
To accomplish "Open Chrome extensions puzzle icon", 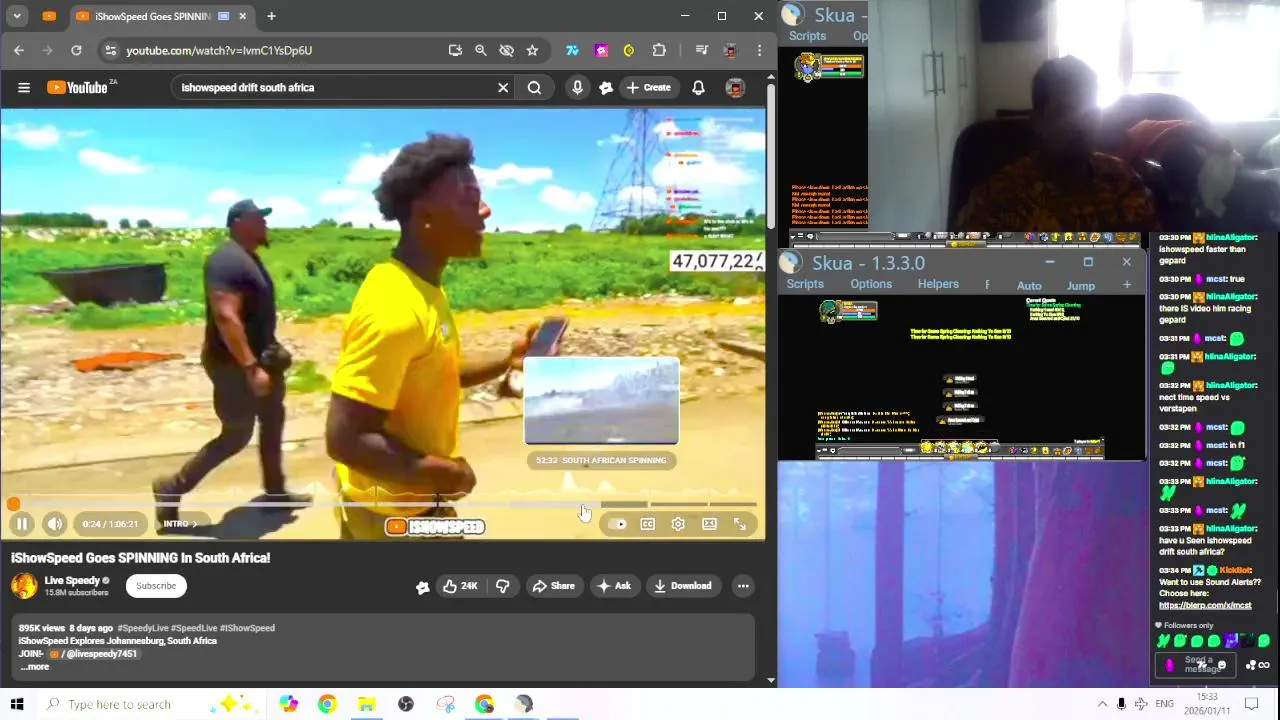I will pos(659,50).
